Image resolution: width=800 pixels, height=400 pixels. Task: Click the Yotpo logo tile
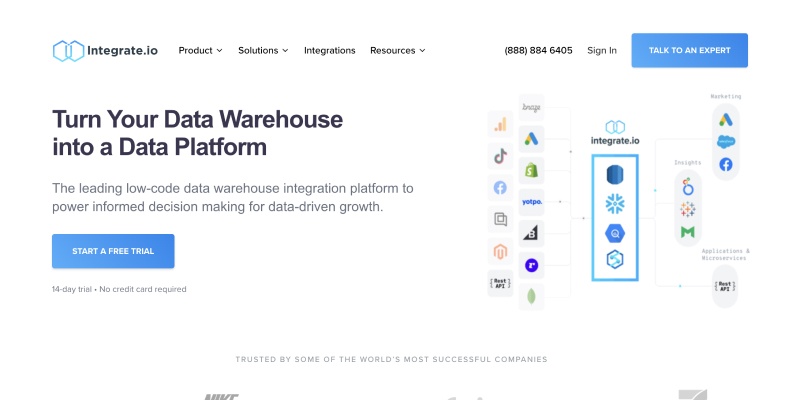click(x=531, y=202)
